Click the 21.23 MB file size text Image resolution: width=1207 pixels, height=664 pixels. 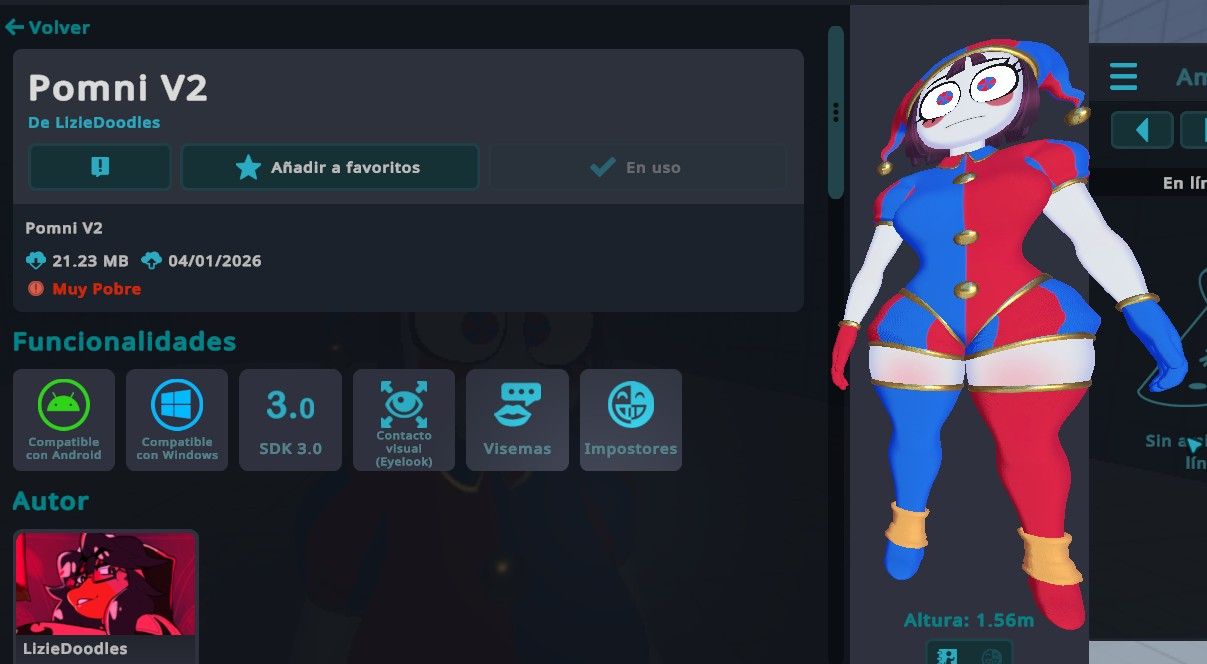pos(90,261)
